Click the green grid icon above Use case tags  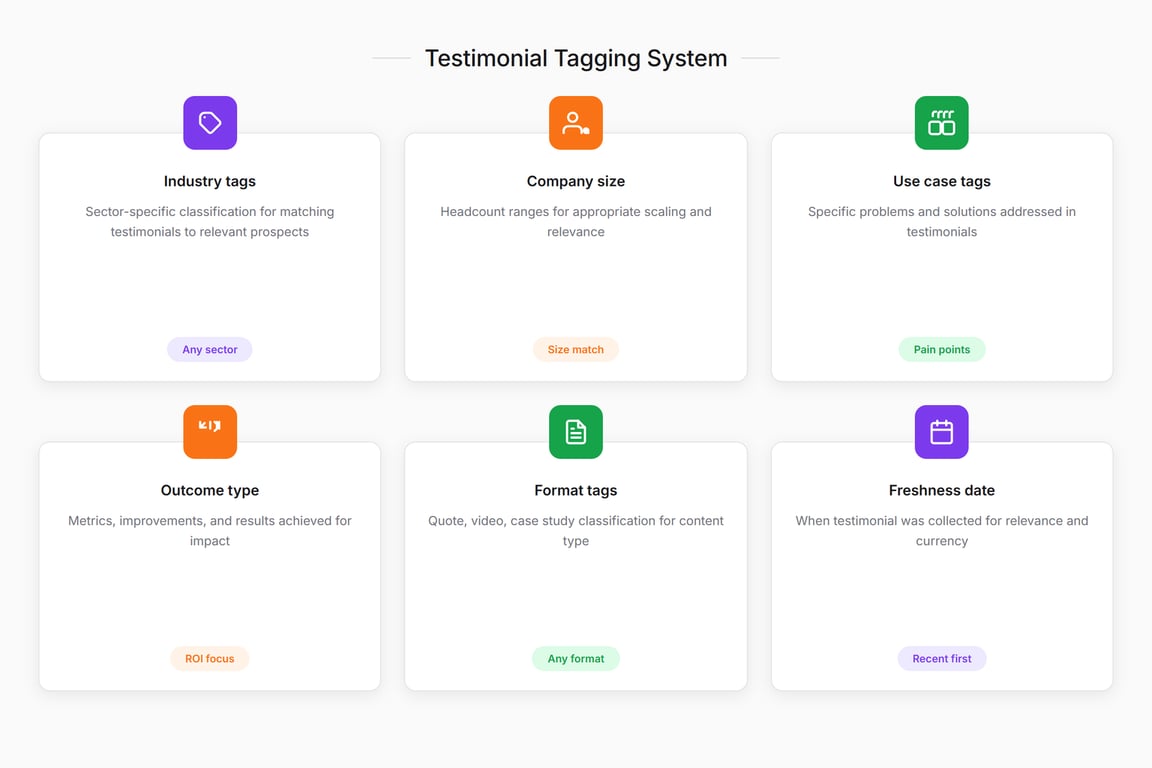click(941, 123)
